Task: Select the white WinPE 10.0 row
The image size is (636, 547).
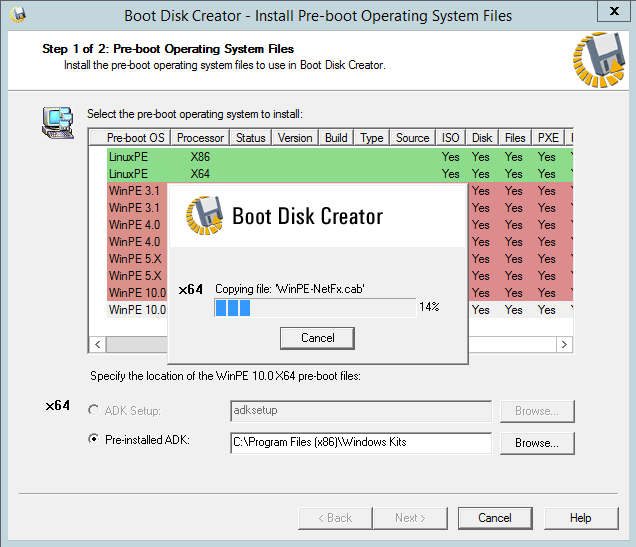Action: (137, 310)
